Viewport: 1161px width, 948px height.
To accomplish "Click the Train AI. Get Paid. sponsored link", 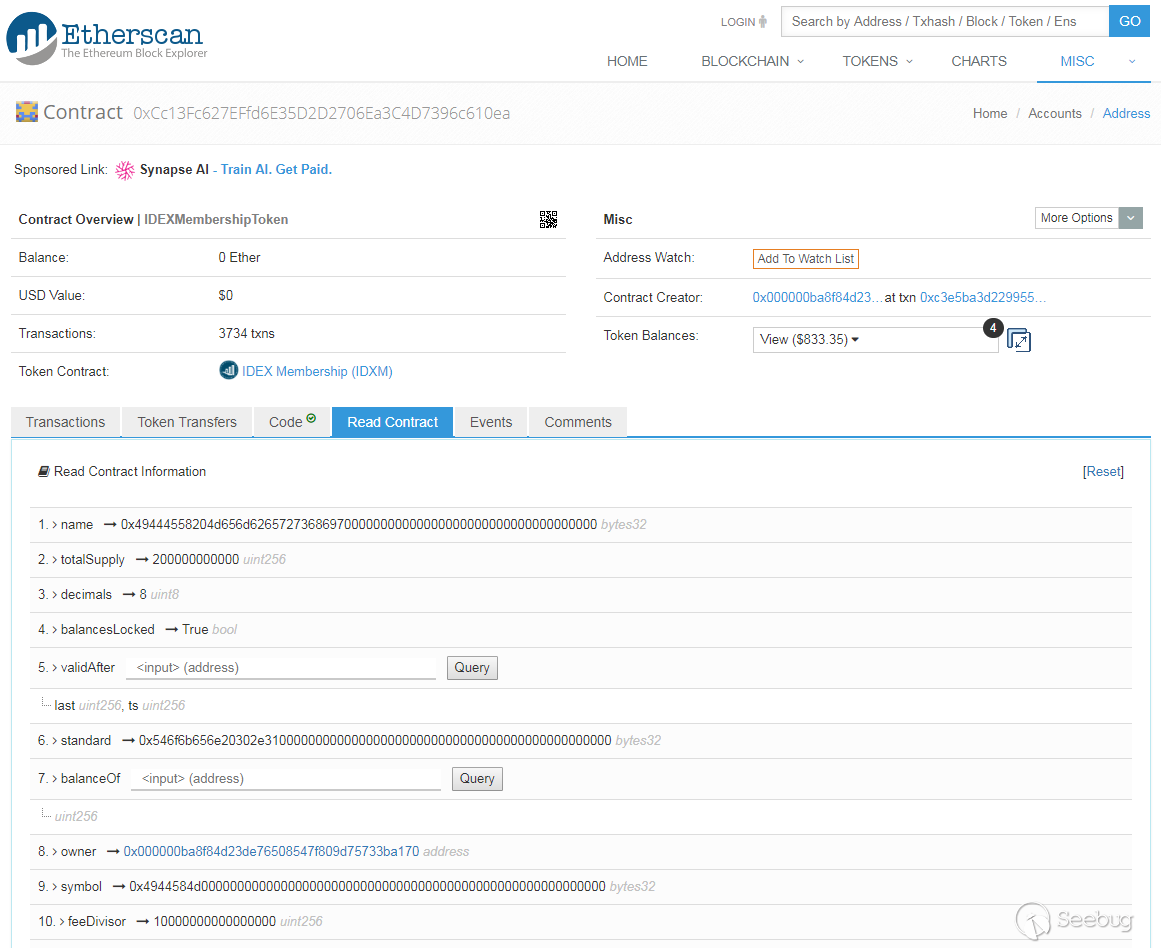I will [x=276, y=170].
